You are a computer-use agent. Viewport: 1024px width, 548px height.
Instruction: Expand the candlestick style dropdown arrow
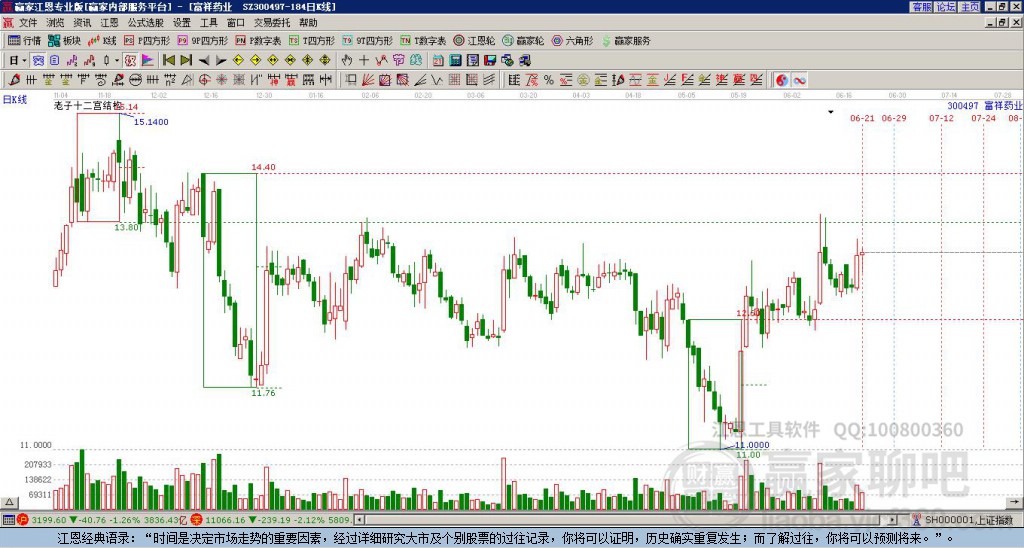(117, 61)
